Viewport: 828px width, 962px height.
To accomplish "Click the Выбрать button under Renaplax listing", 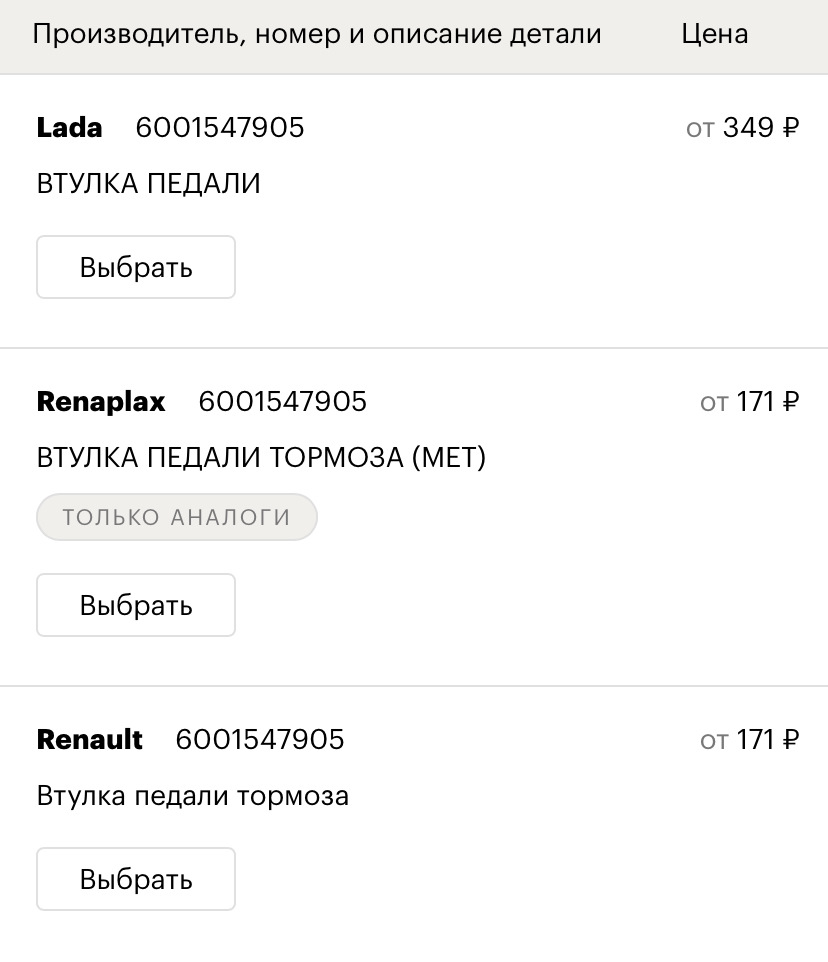I will click(135, 604).
